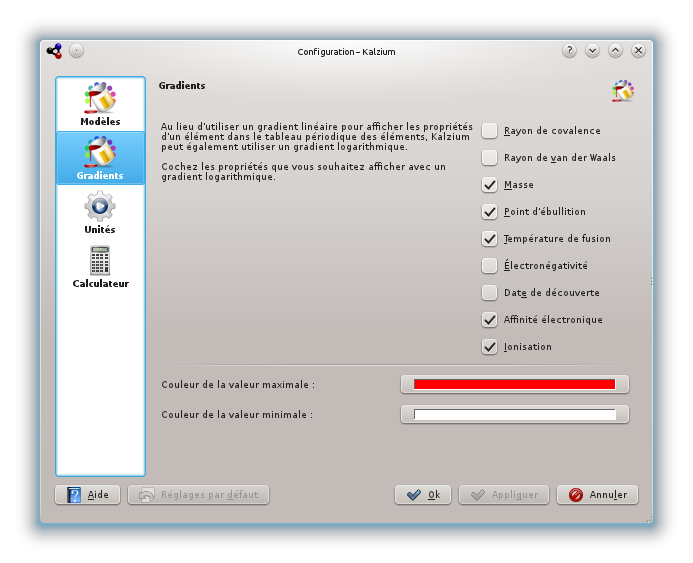Switch to the Unités settings page
This screenshot has width=693, height=563.
(x=100, y=213)
